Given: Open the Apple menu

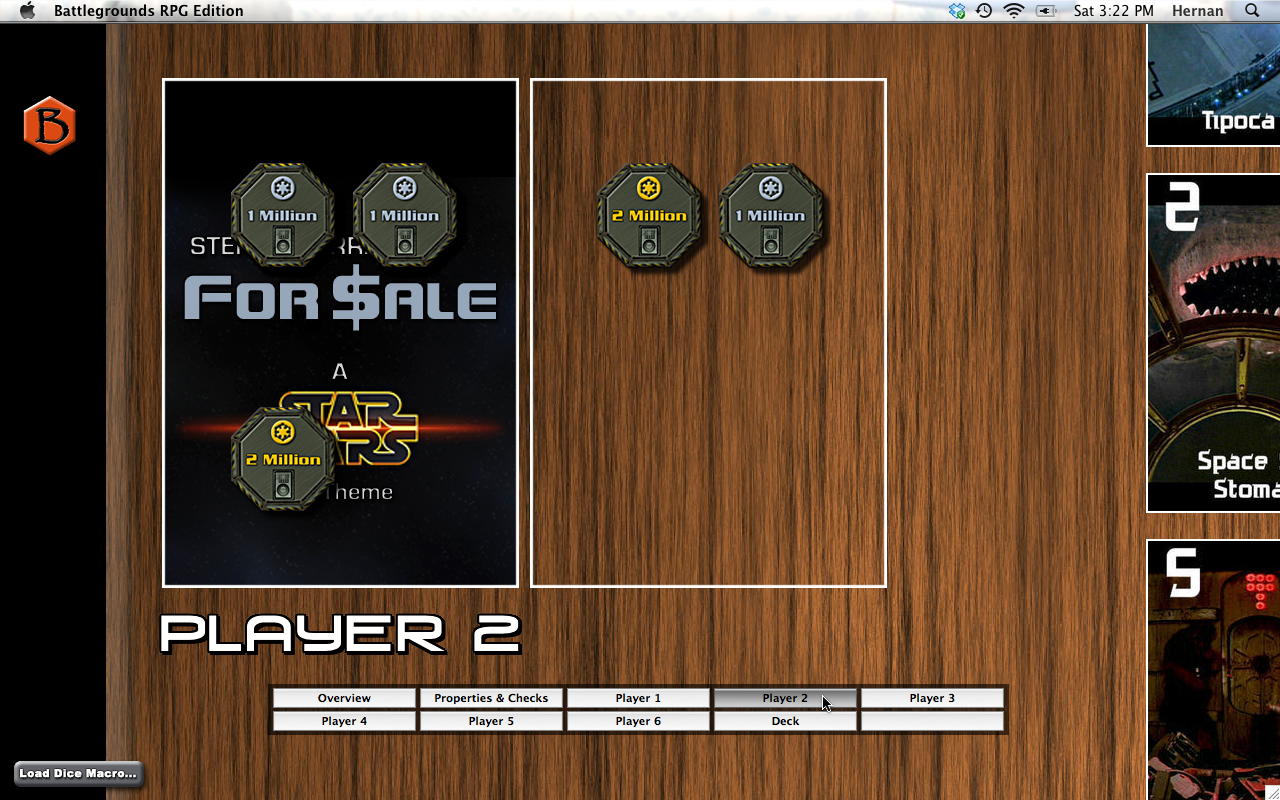Looking at the screenshot, I should (27, 11).
